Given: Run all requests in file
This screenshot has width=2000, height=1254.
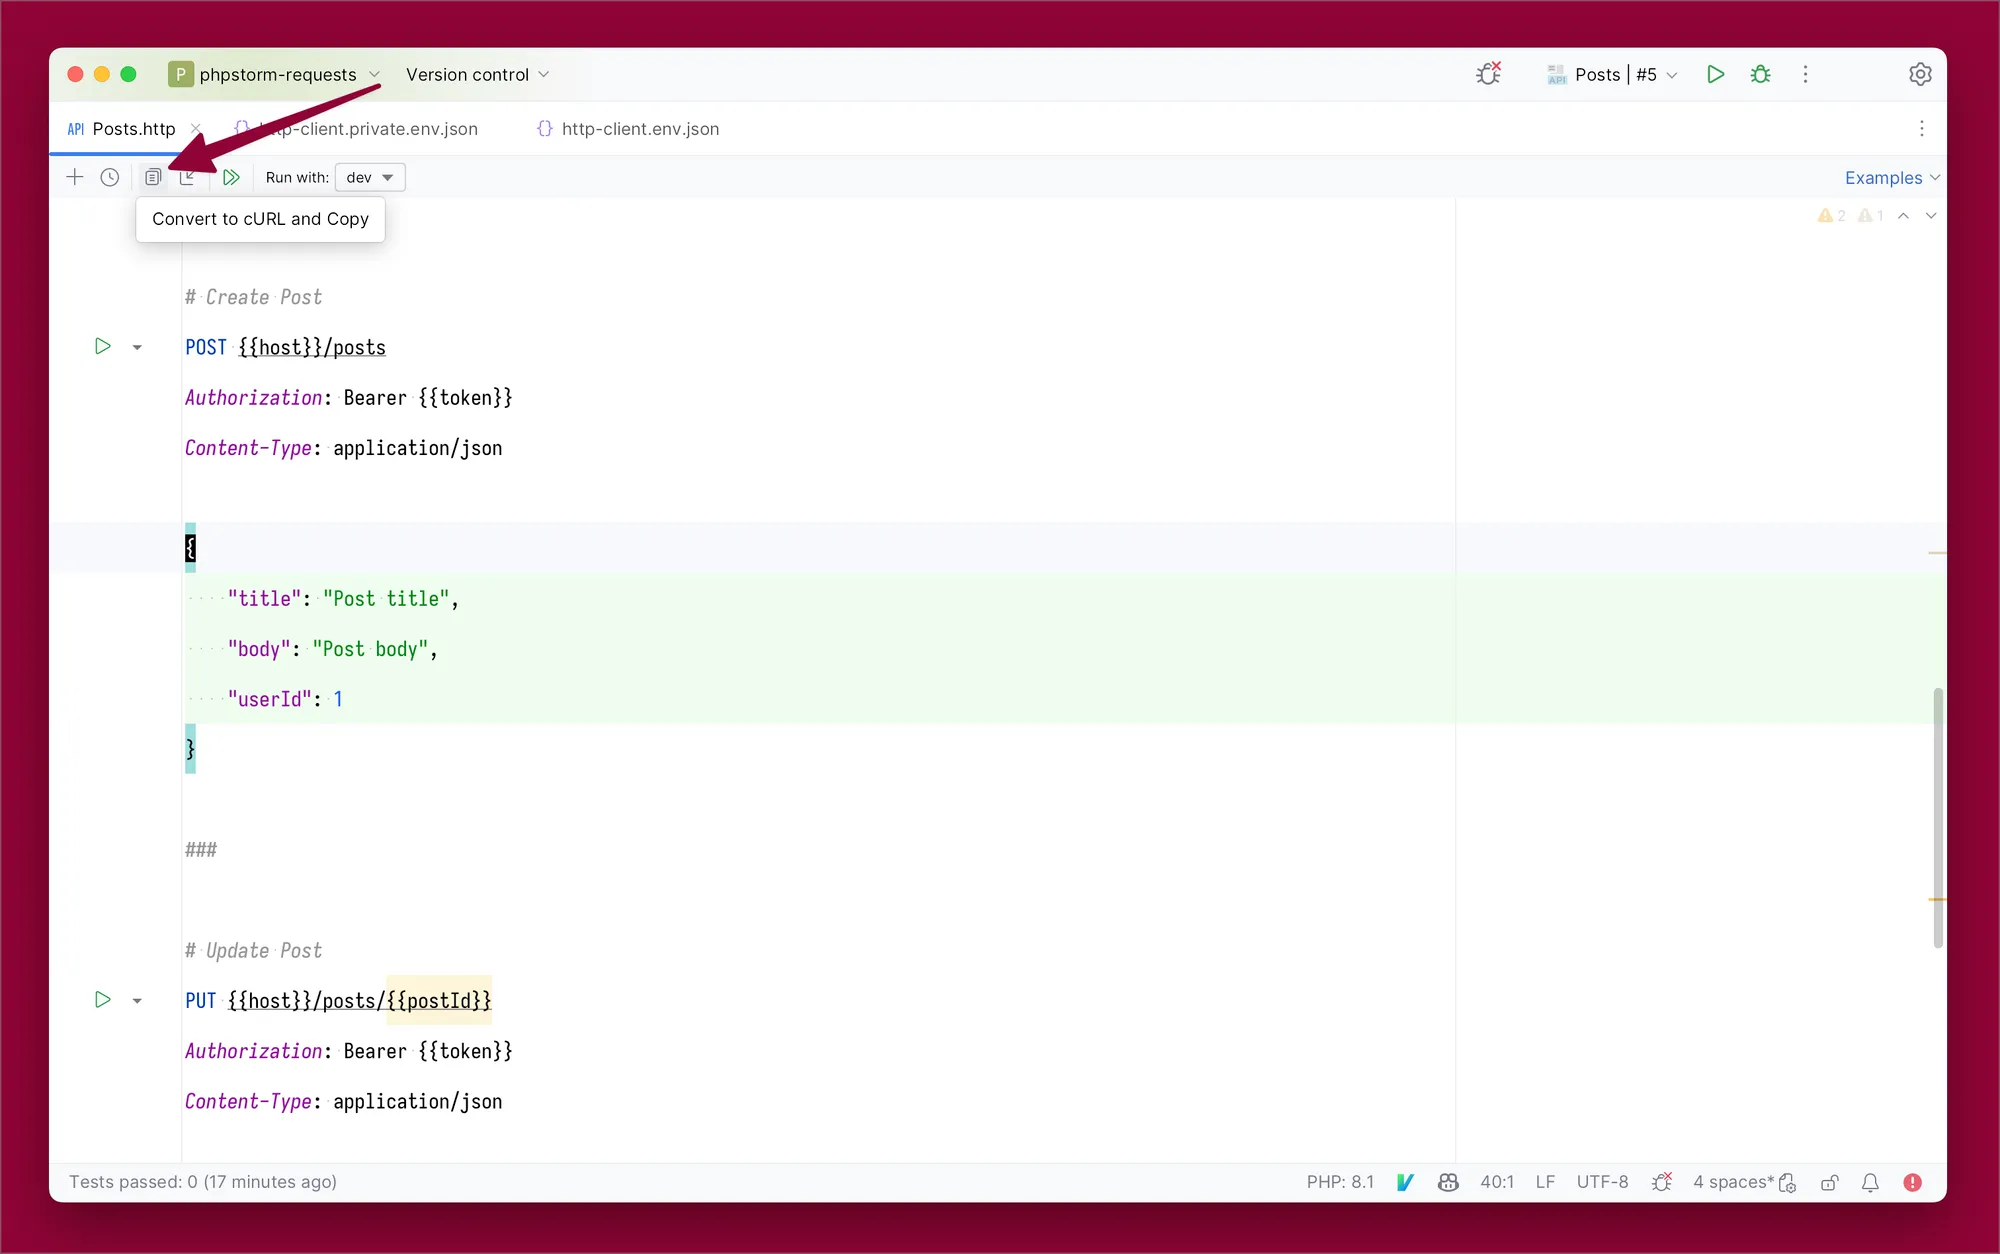Looking at the screenshot, I should 231,177.
